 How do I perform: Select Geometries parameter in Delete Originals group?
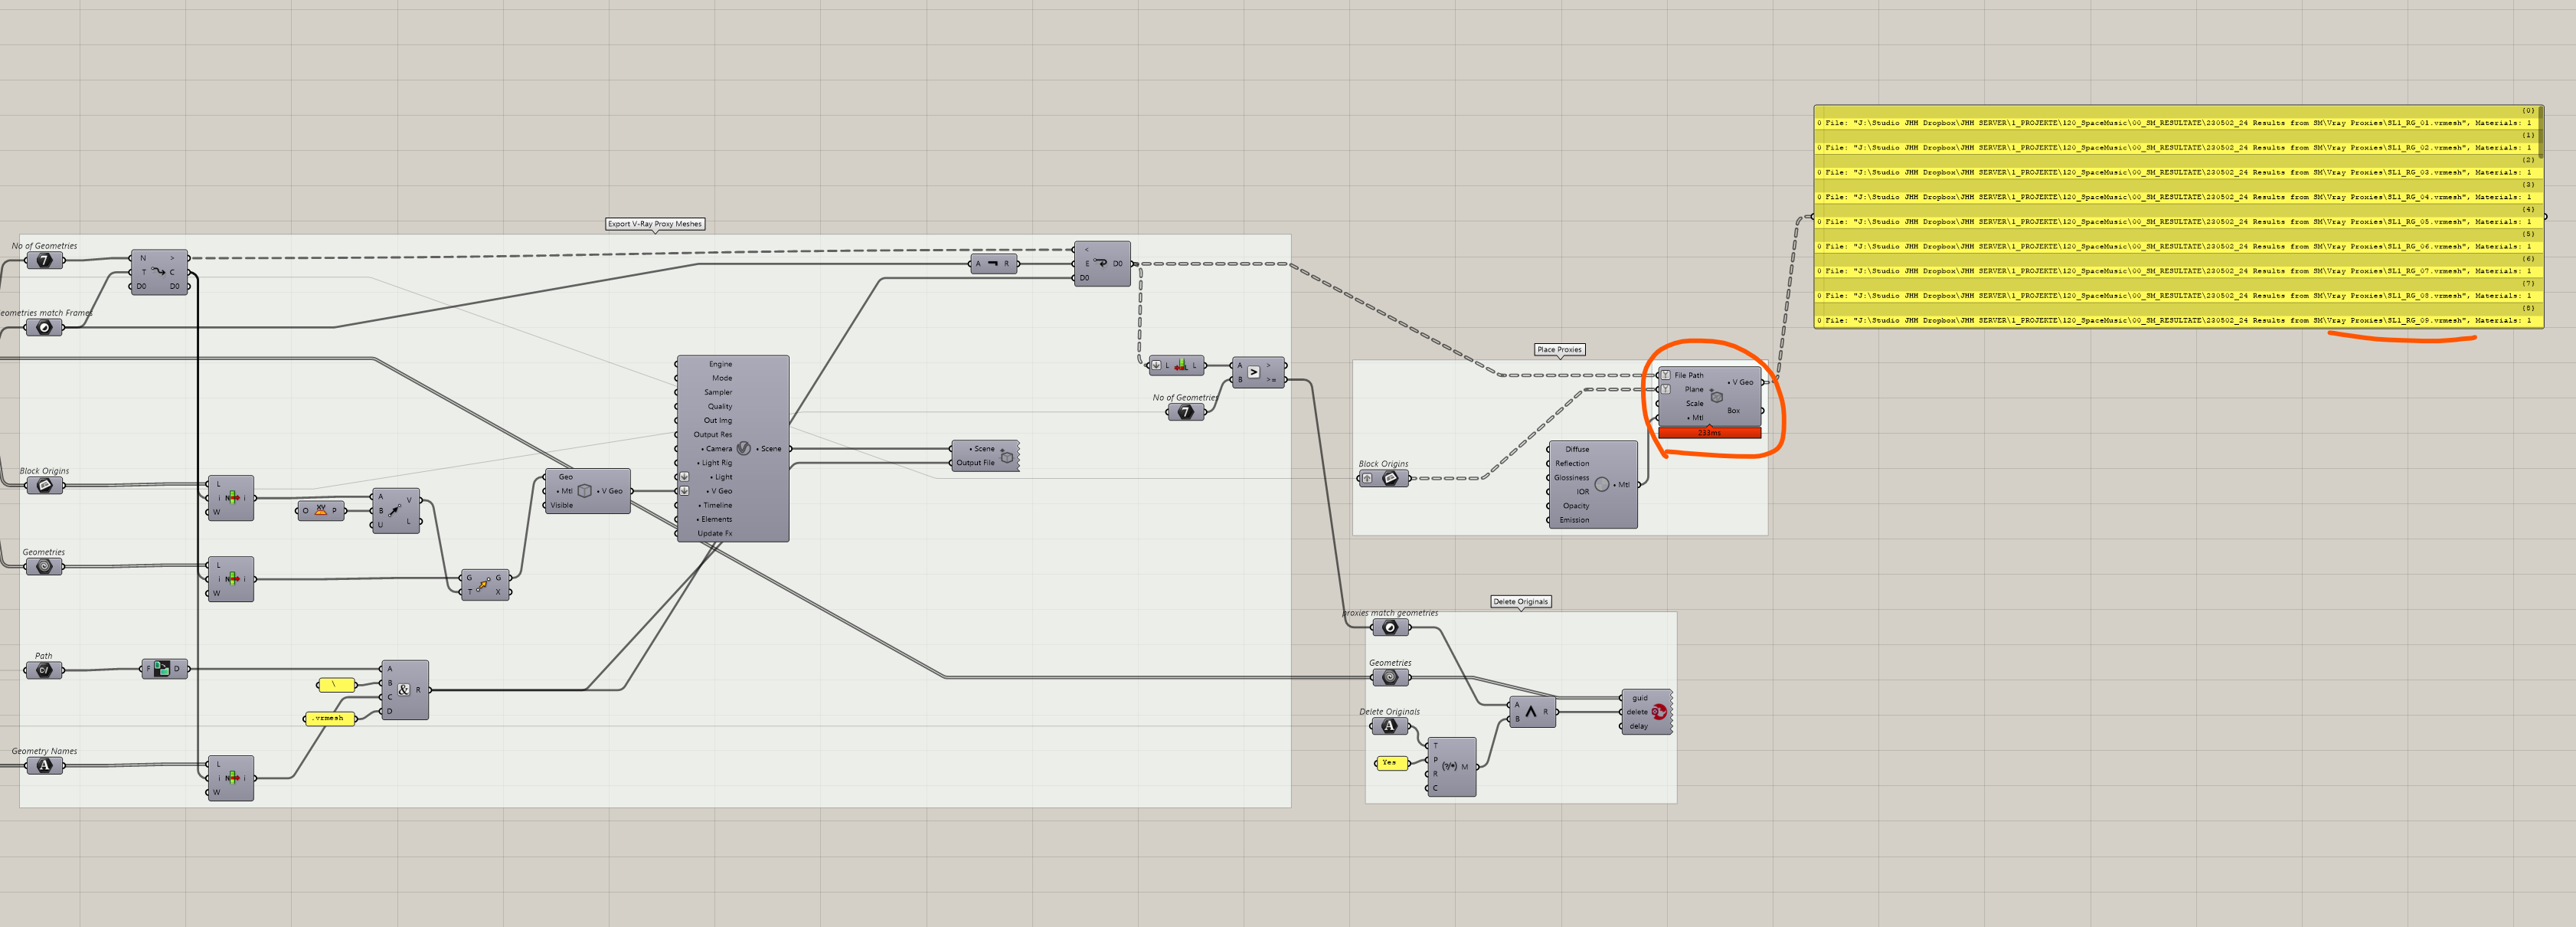pos(1390,677)
